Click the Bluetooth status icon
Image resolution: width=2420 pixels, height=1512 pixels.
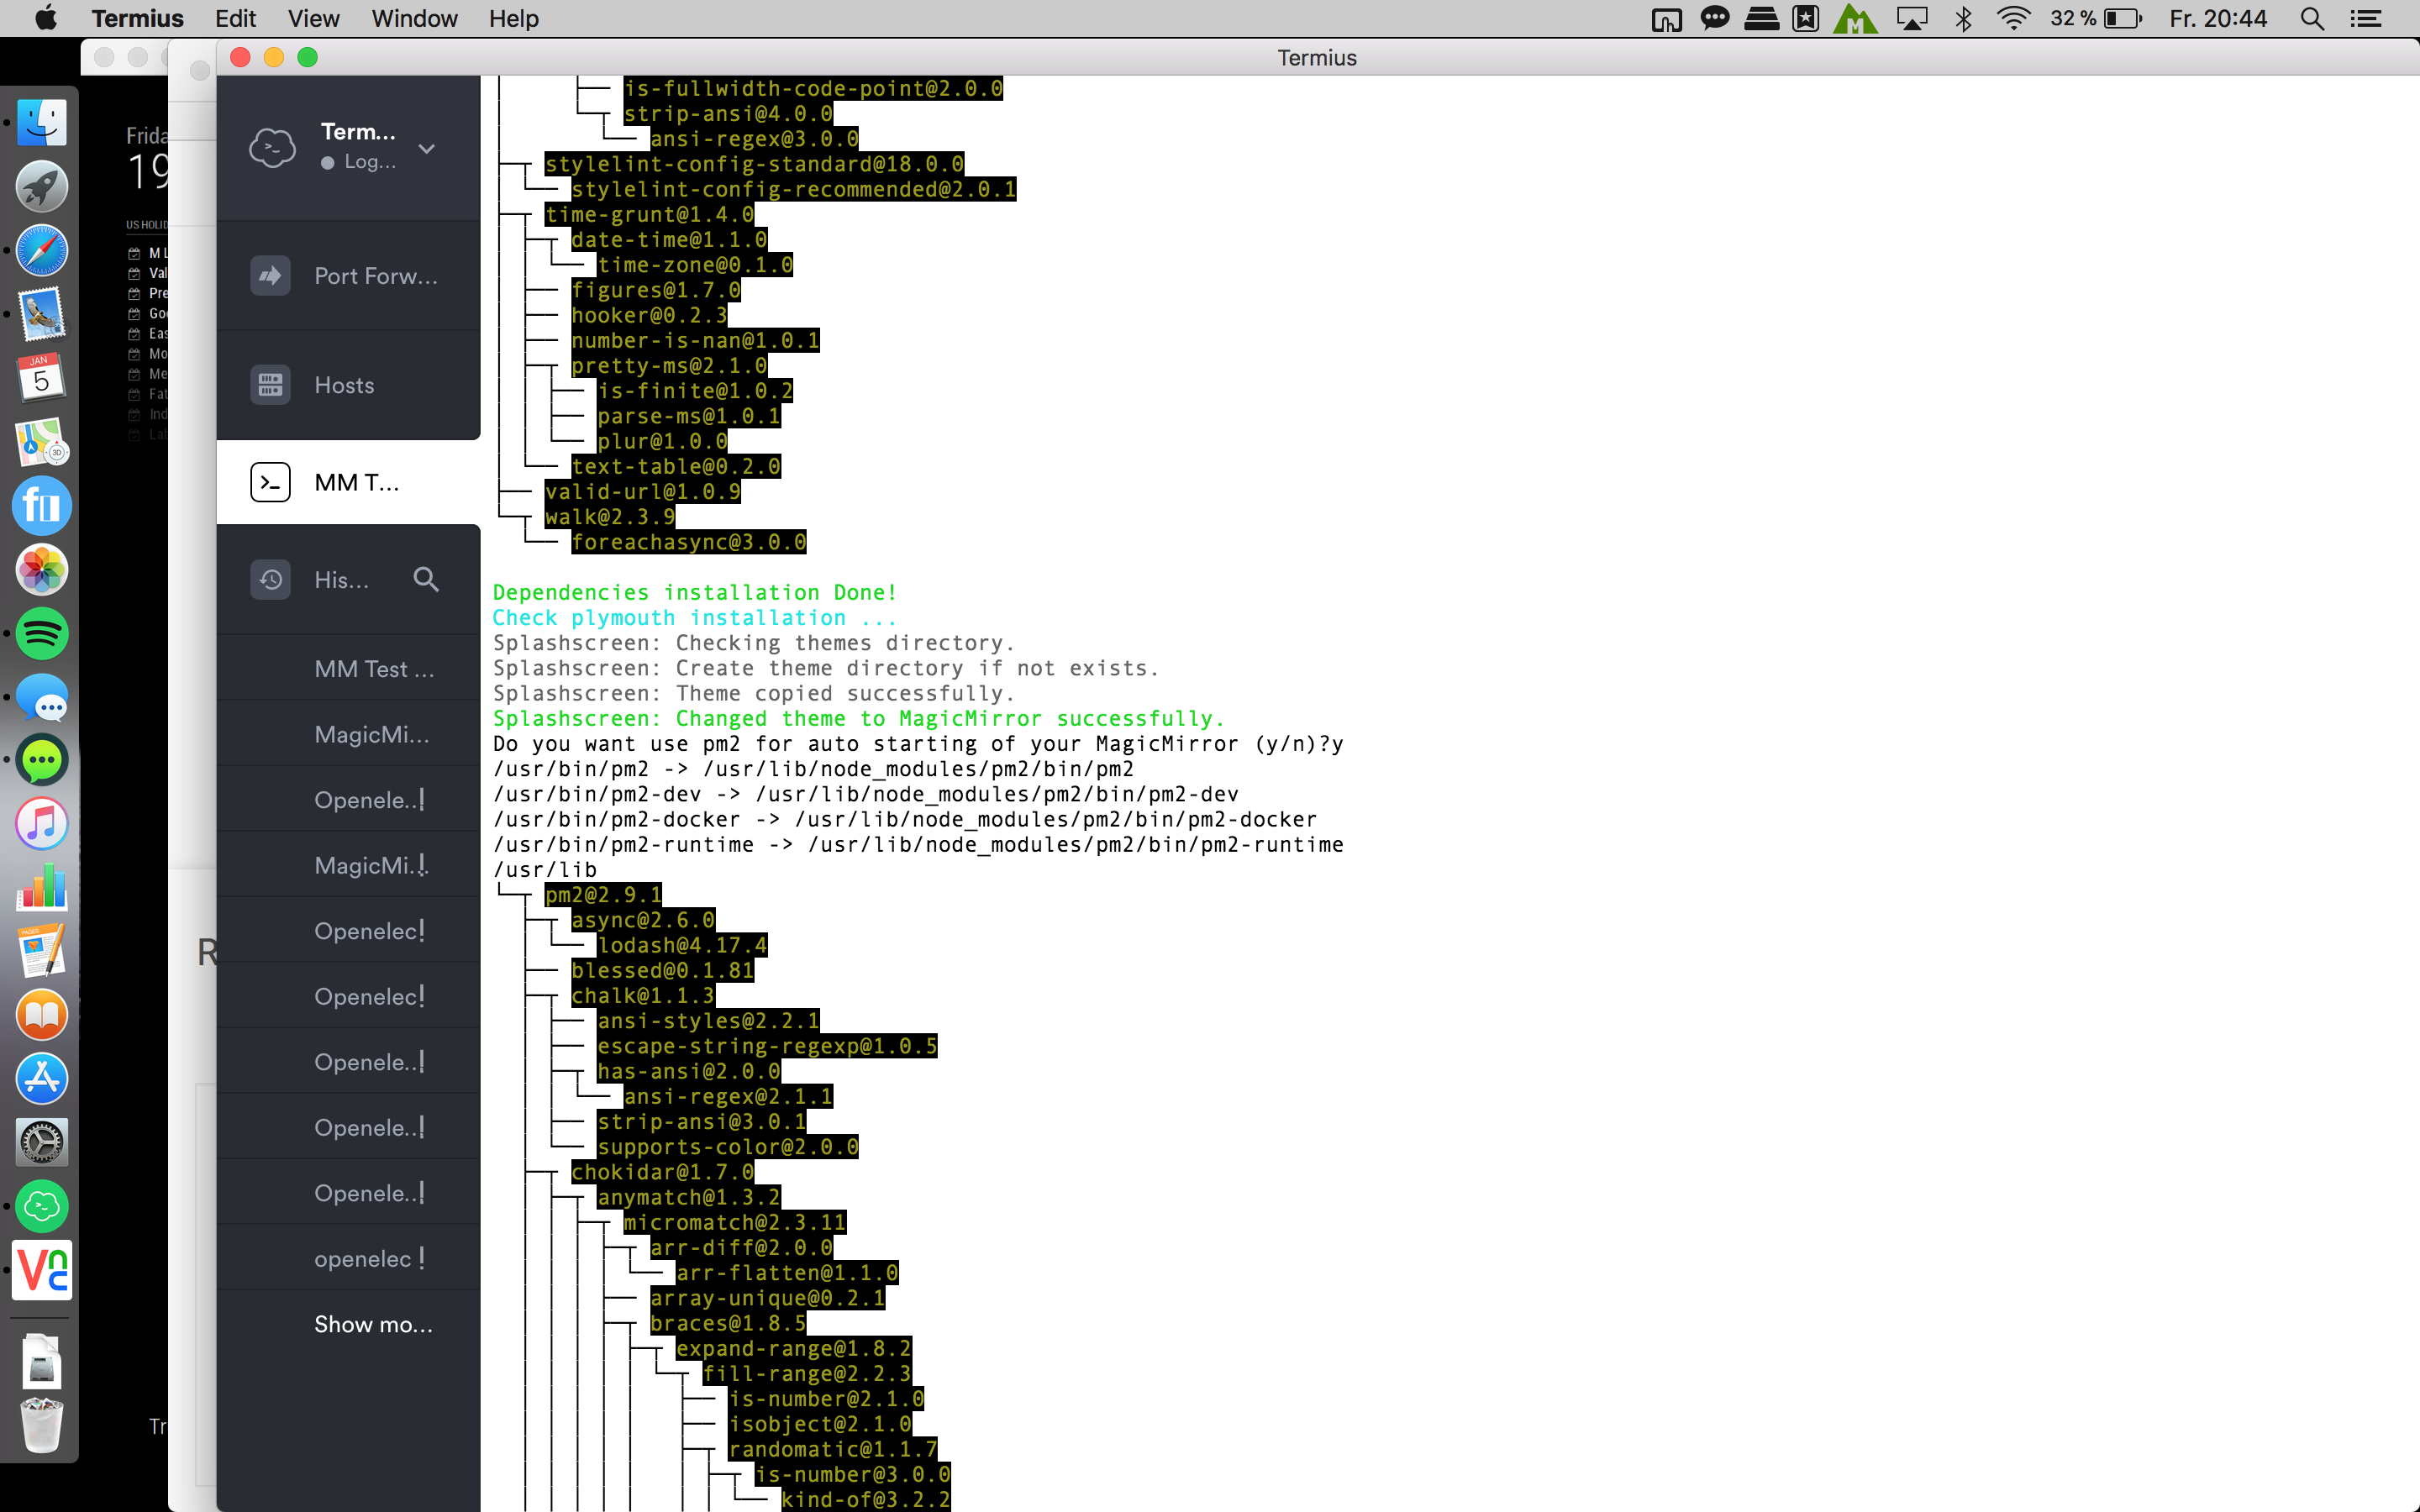(x=1963, y=18)
